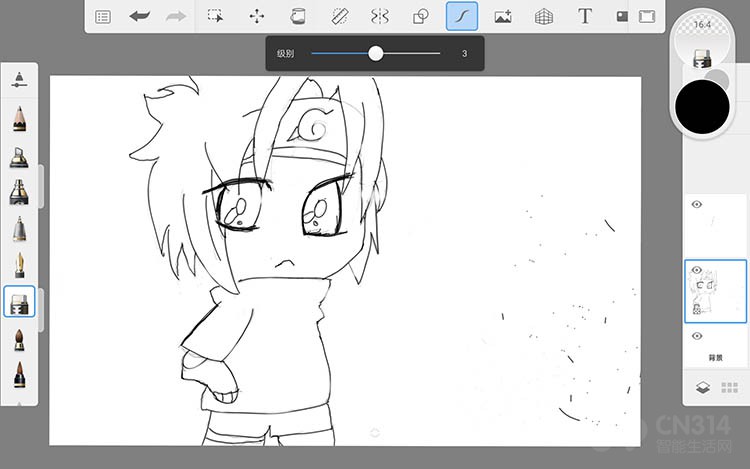Image resolution: width=750 pixels, height=469 pixels.
Task: Select the Fill bucket tool
Action: 298,16
